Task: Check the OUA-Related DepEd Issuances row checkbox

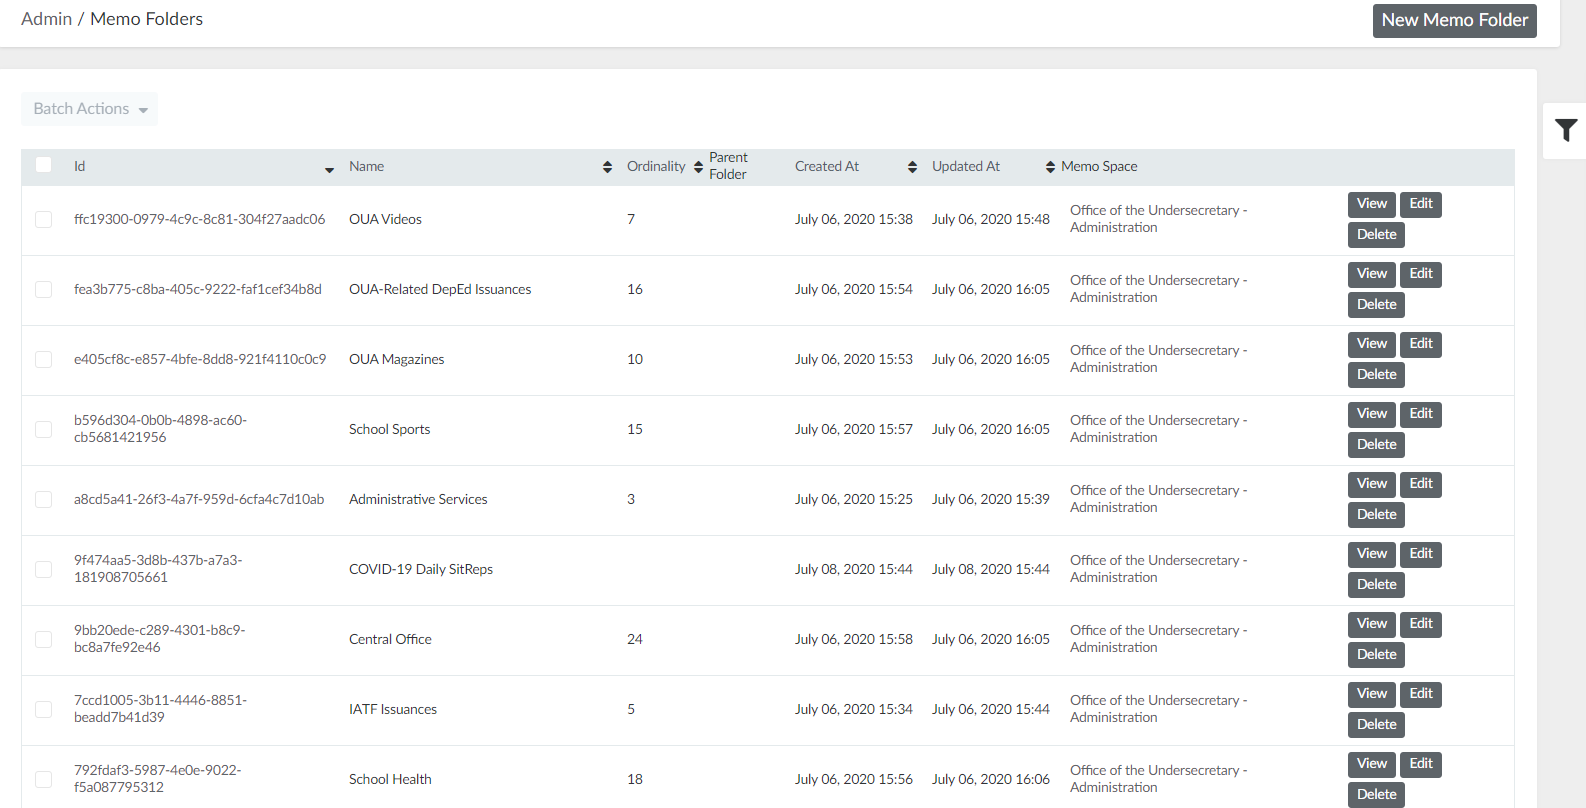Action: point(44,289)
